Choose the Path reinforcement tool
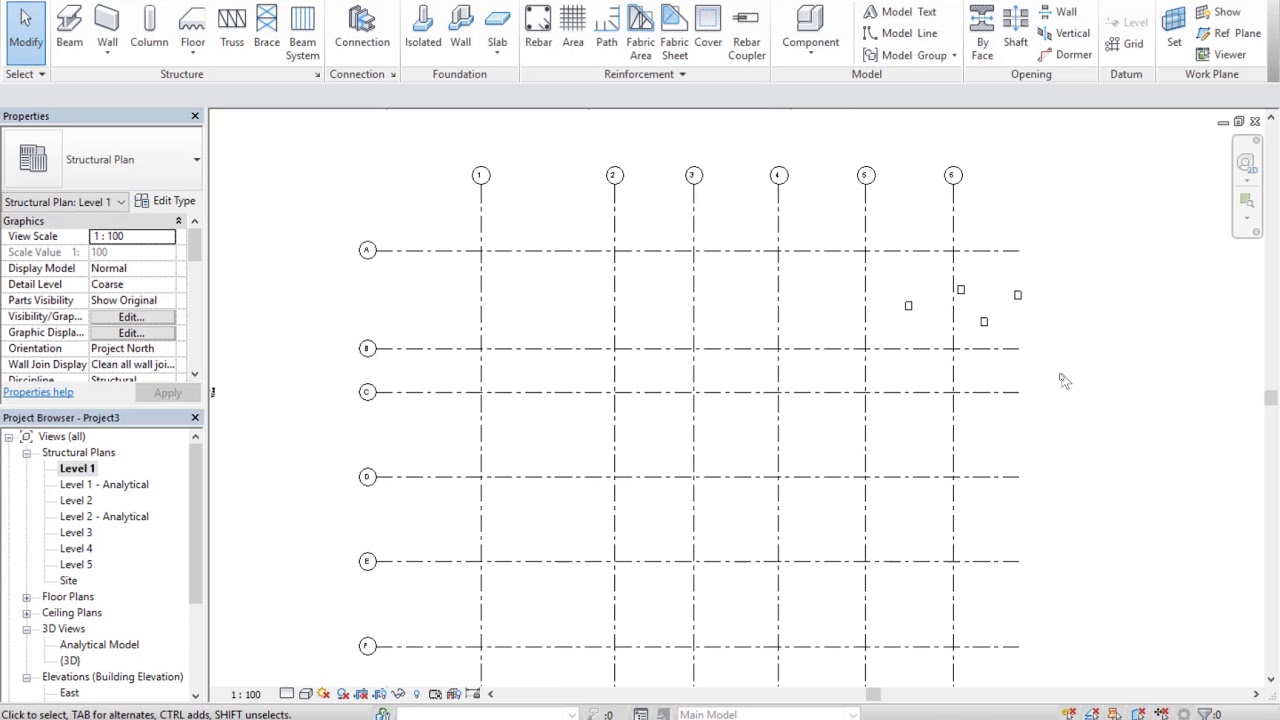 (x=606, y=27)
